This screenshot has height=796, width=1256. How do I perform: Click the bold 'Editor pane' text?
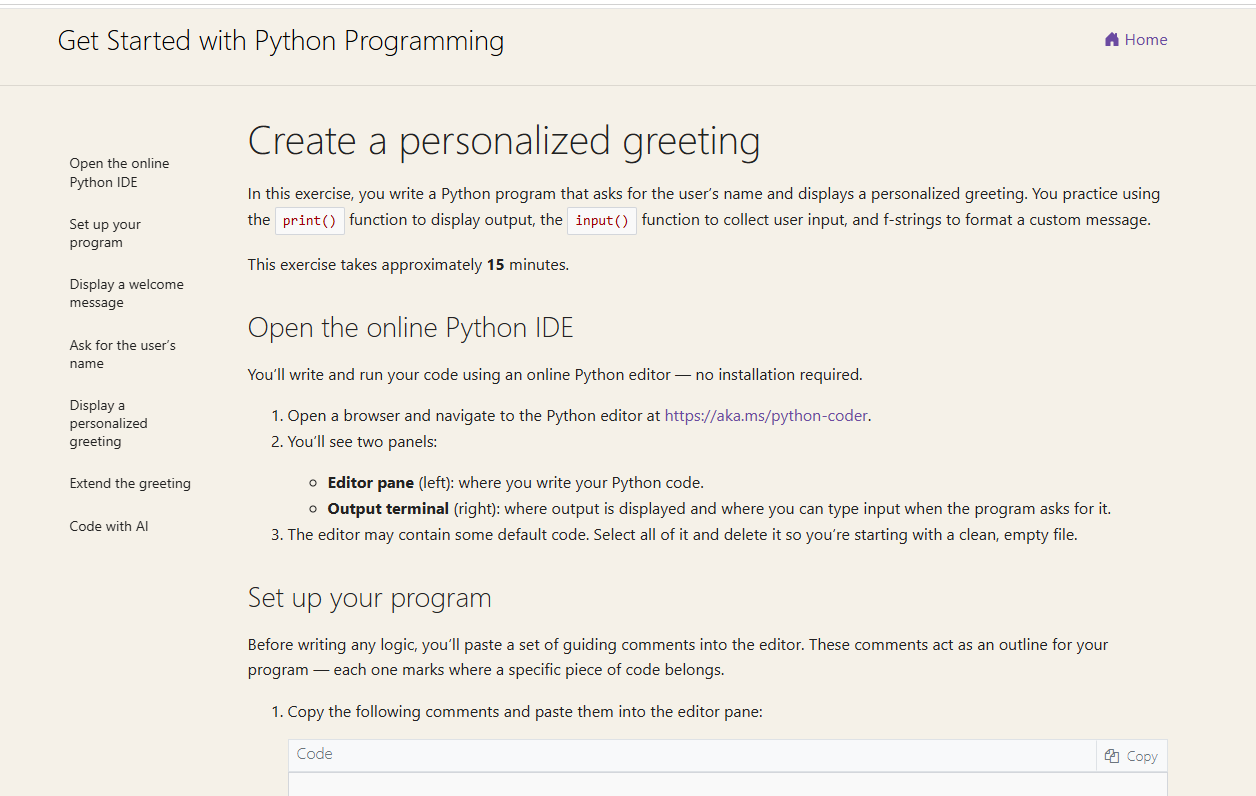tap(371, 482)
